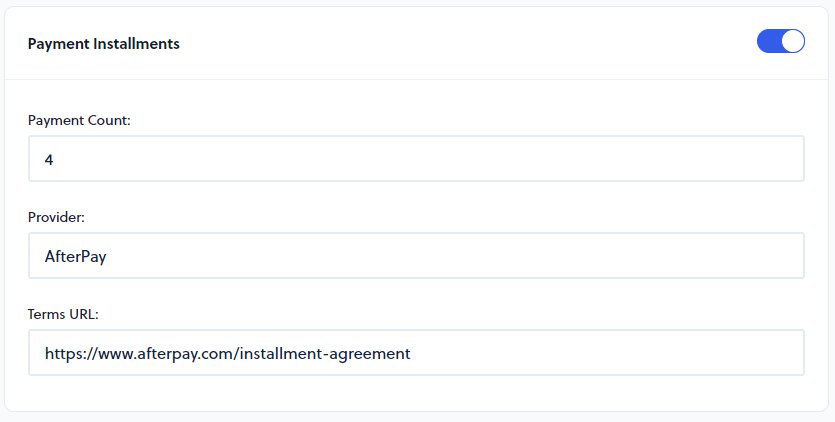Screen dimensions: 835x422
Task: Disable the Payment Installments toggle
Action: [x=781, y=41]
